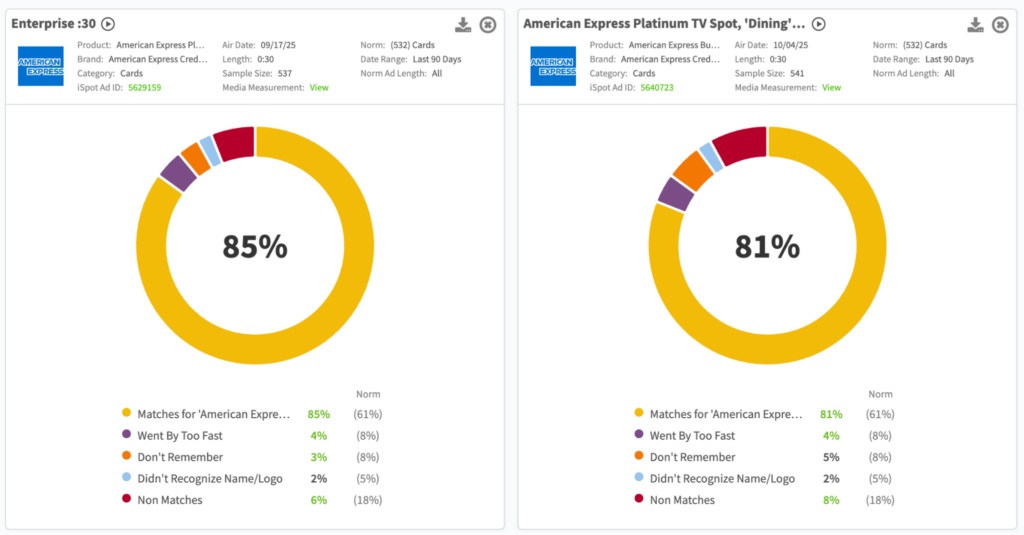The height and width of the screenshot is (535, 1024).
Task: Play the American Express Platinum 'Dining' spot
Action: 819,24
